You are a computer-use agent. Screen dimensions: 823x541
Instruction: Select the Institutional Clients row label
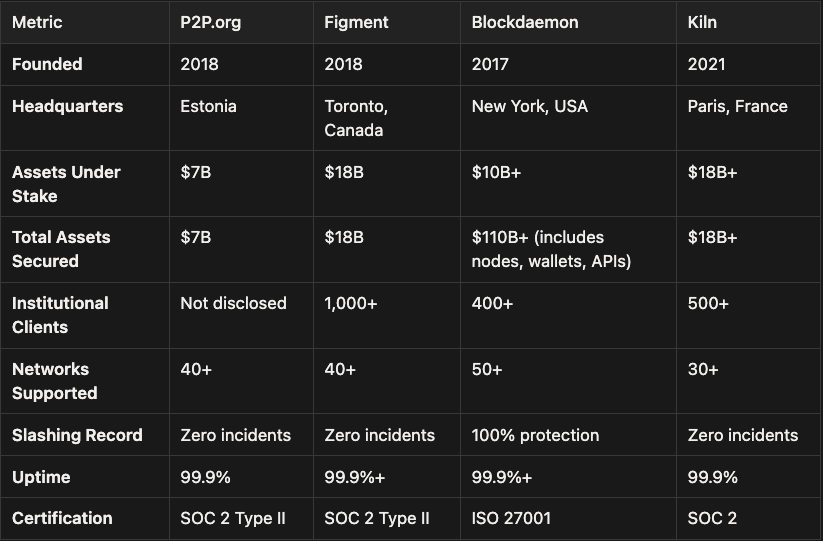(61, 315)
